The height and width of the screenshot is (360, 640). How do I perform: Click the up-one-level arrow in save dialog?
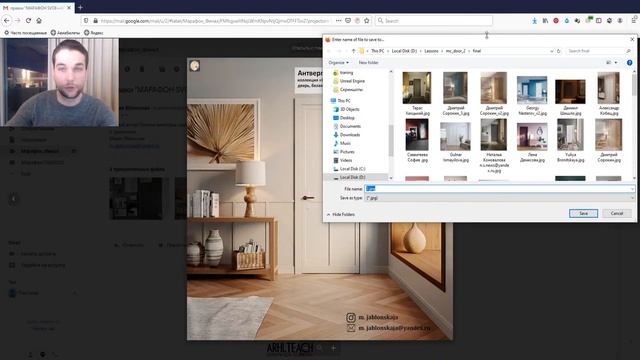coord(353,51)
